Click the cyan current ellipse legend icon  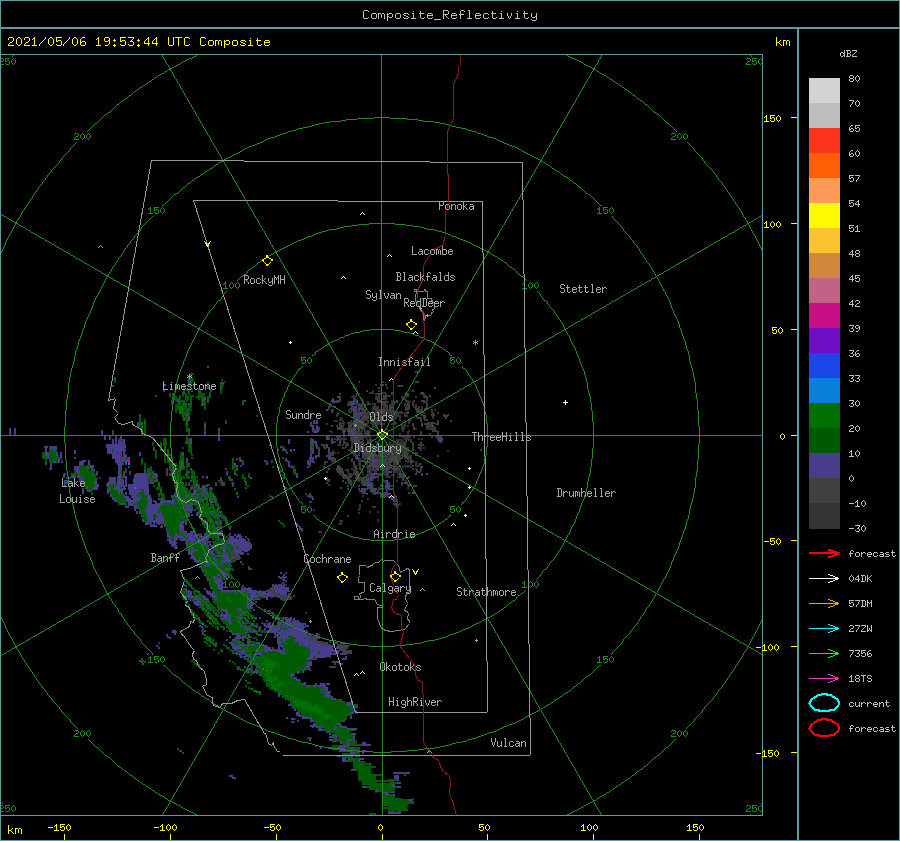point(824,703)
